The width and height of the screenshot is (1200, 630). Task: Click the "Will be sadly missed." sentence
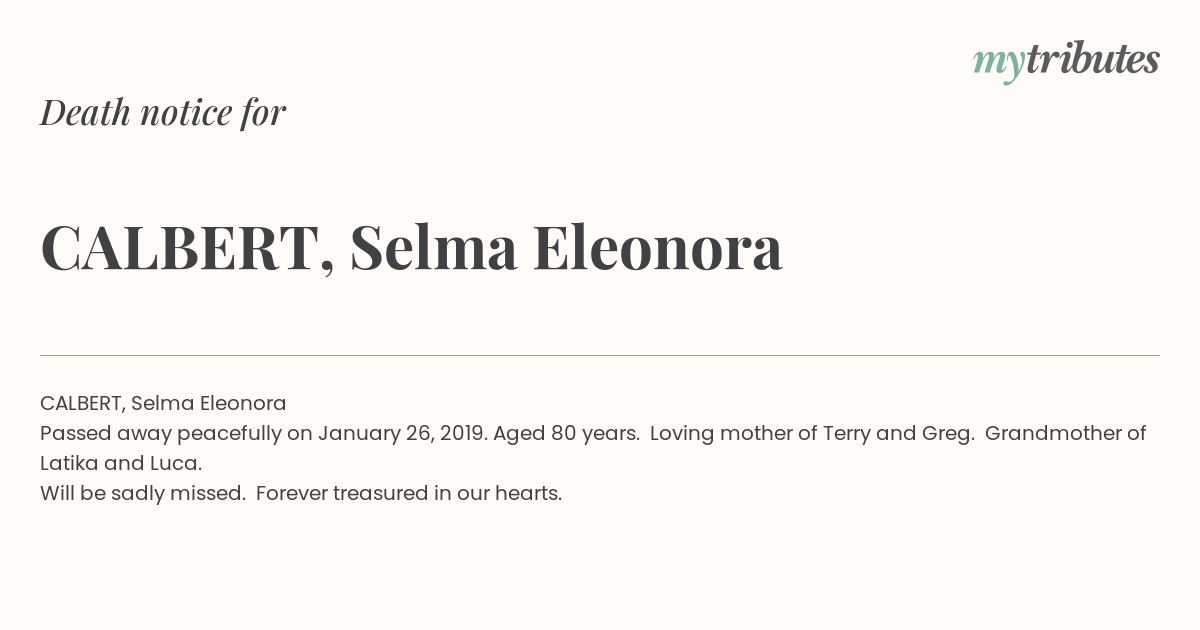coord(143,493)
